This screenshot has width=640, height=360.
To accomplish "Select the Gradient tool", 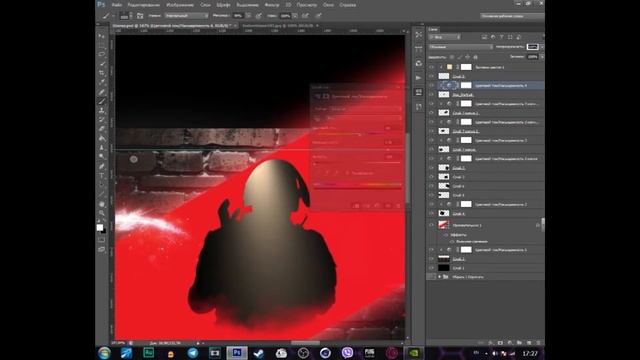I will pyautogui.click(x=102, y=138).
